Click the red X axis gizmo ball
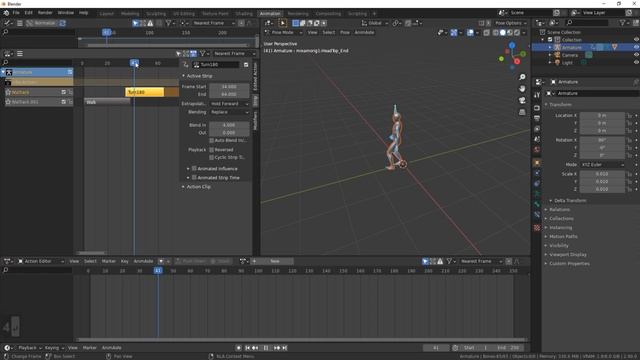This screenshot has height=360, width=640. tap(517, 62)
